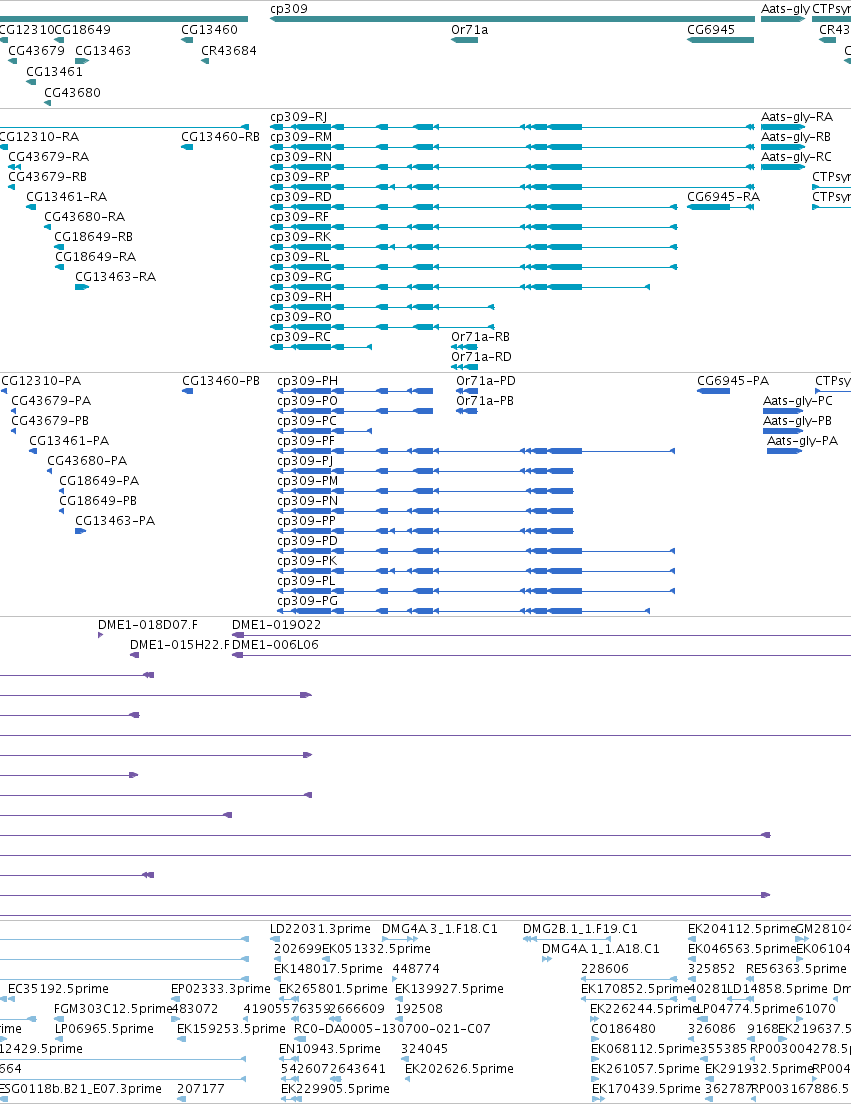The image size is (851, 1104).
Task: Select transcript CG43679-RB
Action: pyautogui.click(x=48, y=177)
